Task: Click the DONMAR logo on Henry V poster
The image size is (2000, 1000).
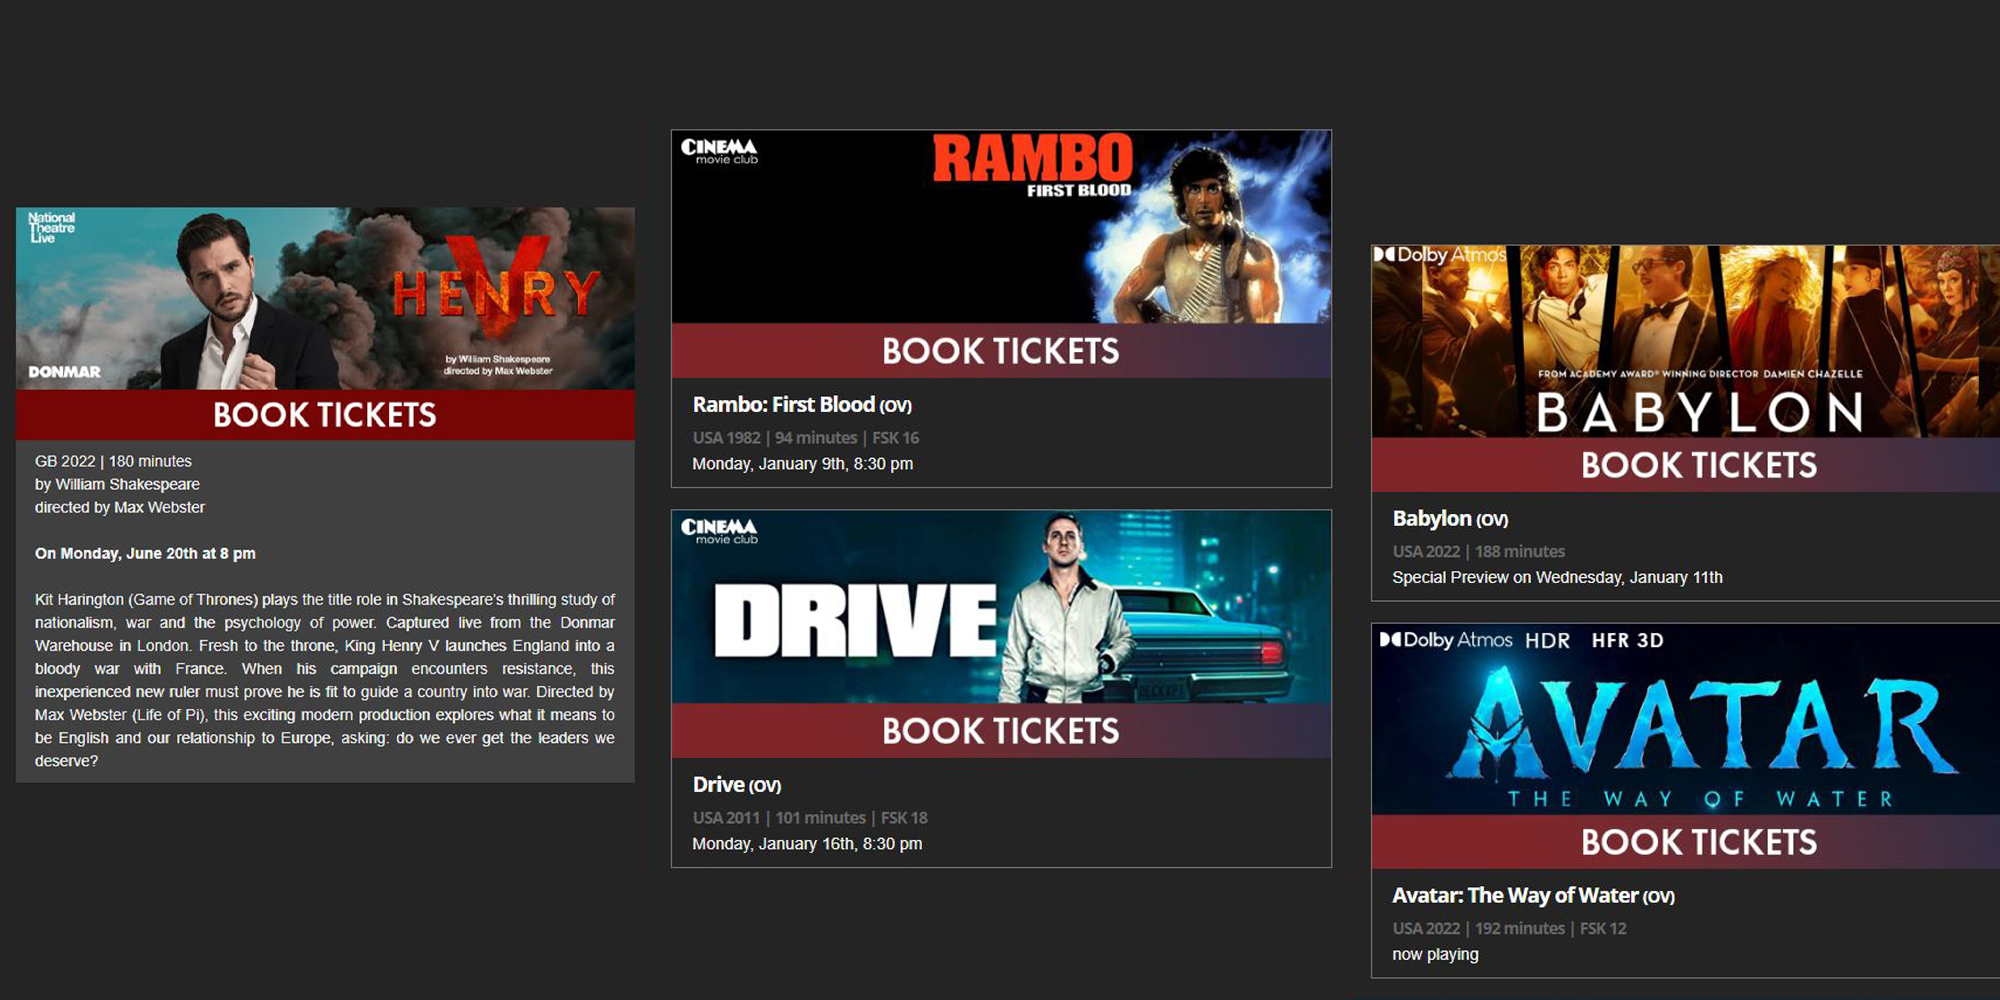Action: pyautogui.click(x=64, y=372)
